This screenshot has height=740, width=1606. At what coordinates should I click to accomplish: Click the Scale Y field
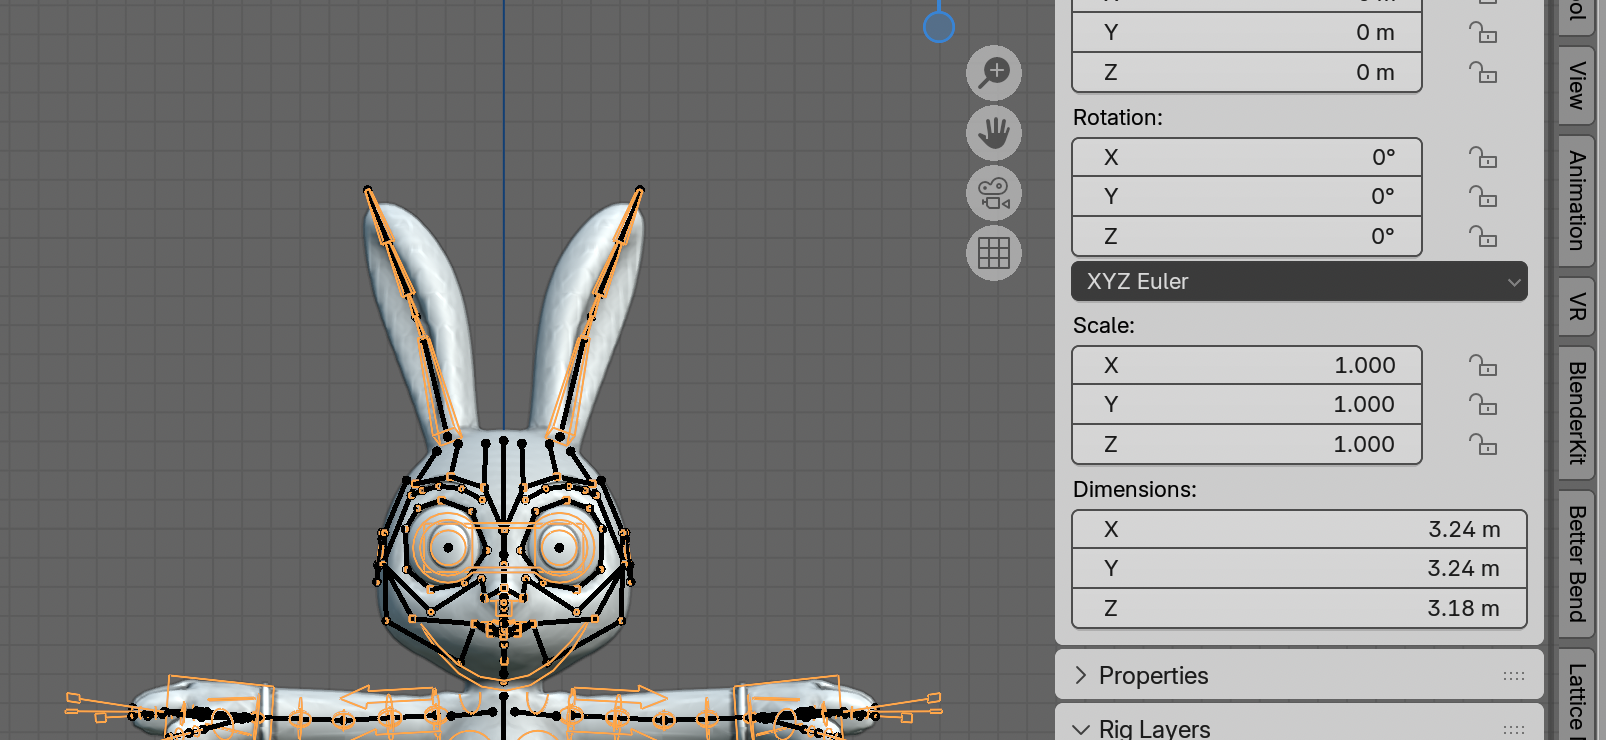pyautogui.click(x=1247, y=405)
